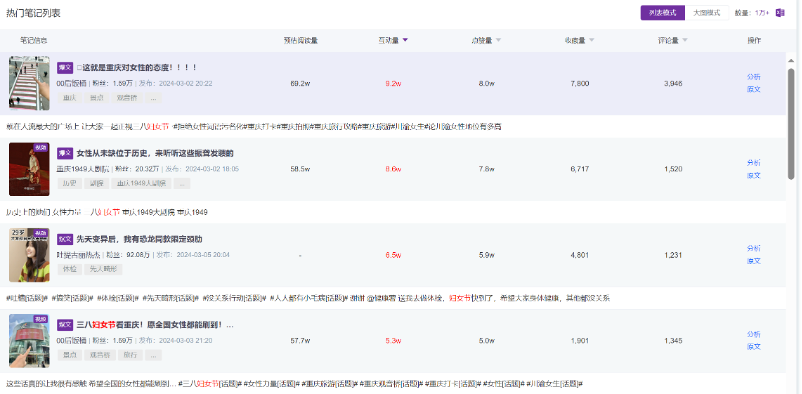Expand more tags on first note
This screenshot has width=802, height=394.
153,98
